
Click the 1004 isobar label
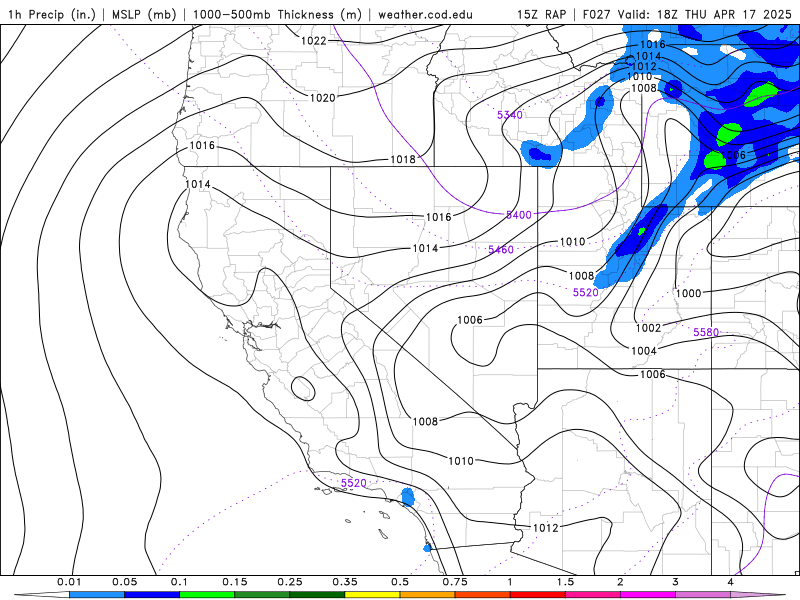[x=644, y=351]
